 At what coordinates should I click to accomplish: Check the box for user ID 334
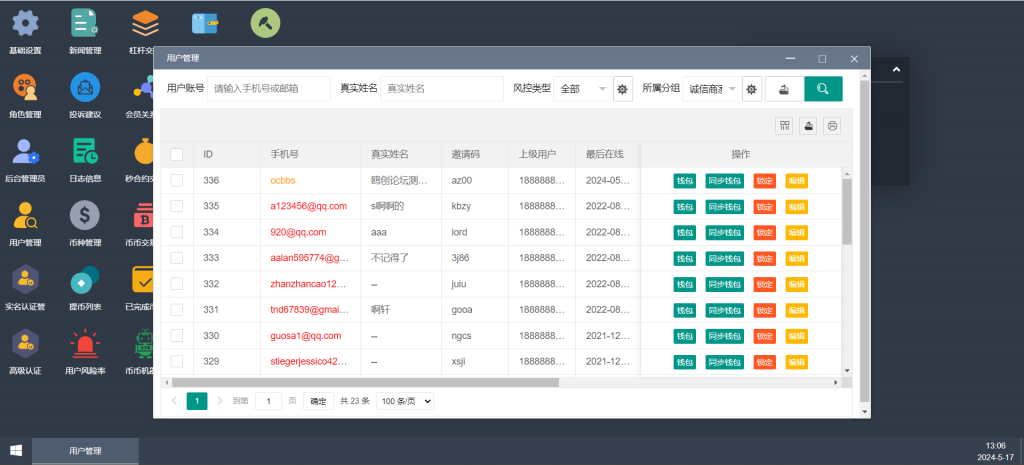coord(176,232)
